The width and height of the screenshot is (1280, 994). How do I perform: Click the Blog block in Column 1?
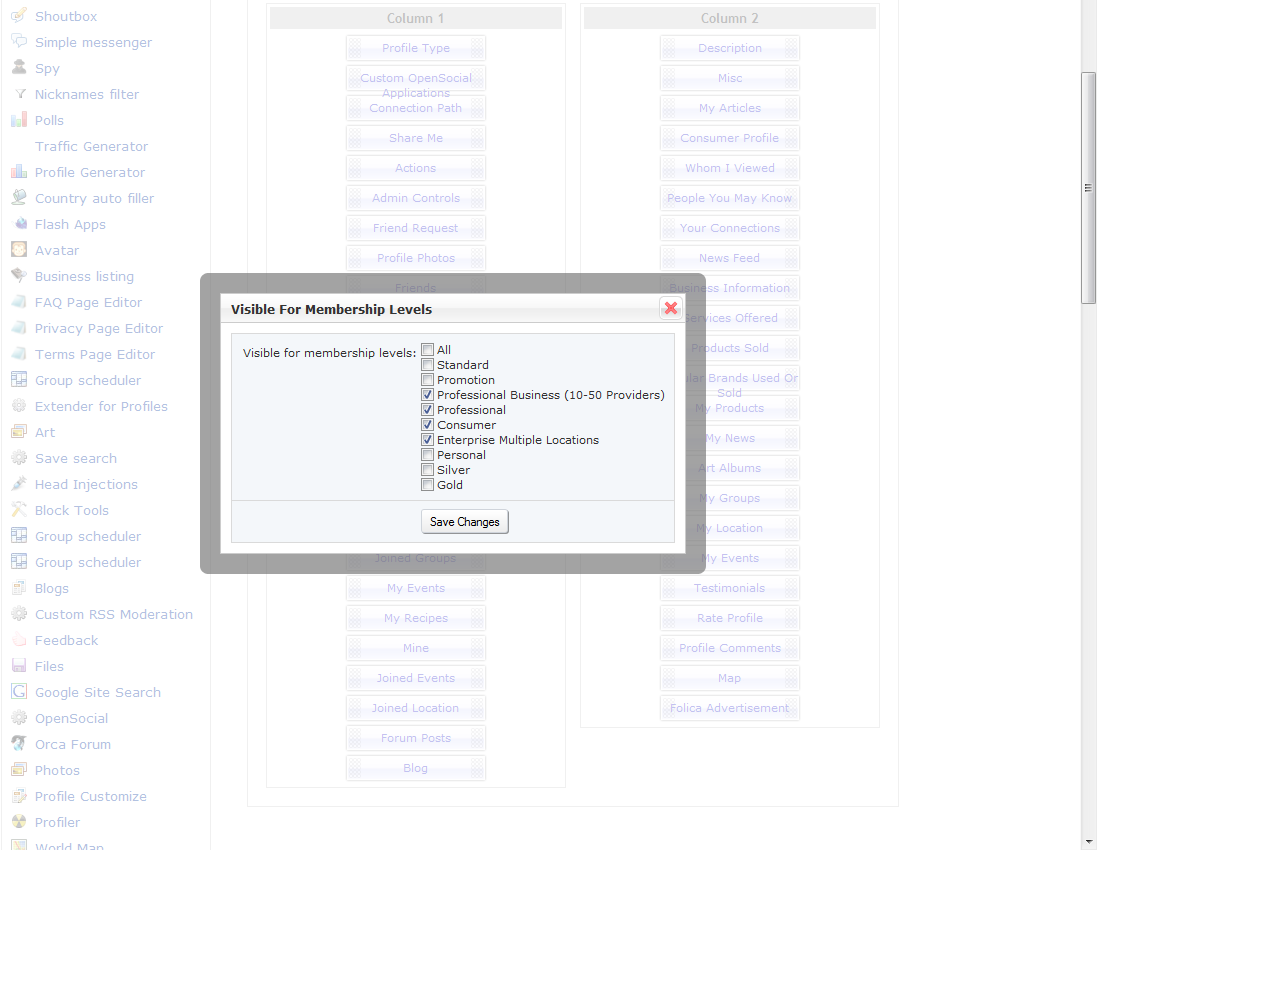[416, 768]
